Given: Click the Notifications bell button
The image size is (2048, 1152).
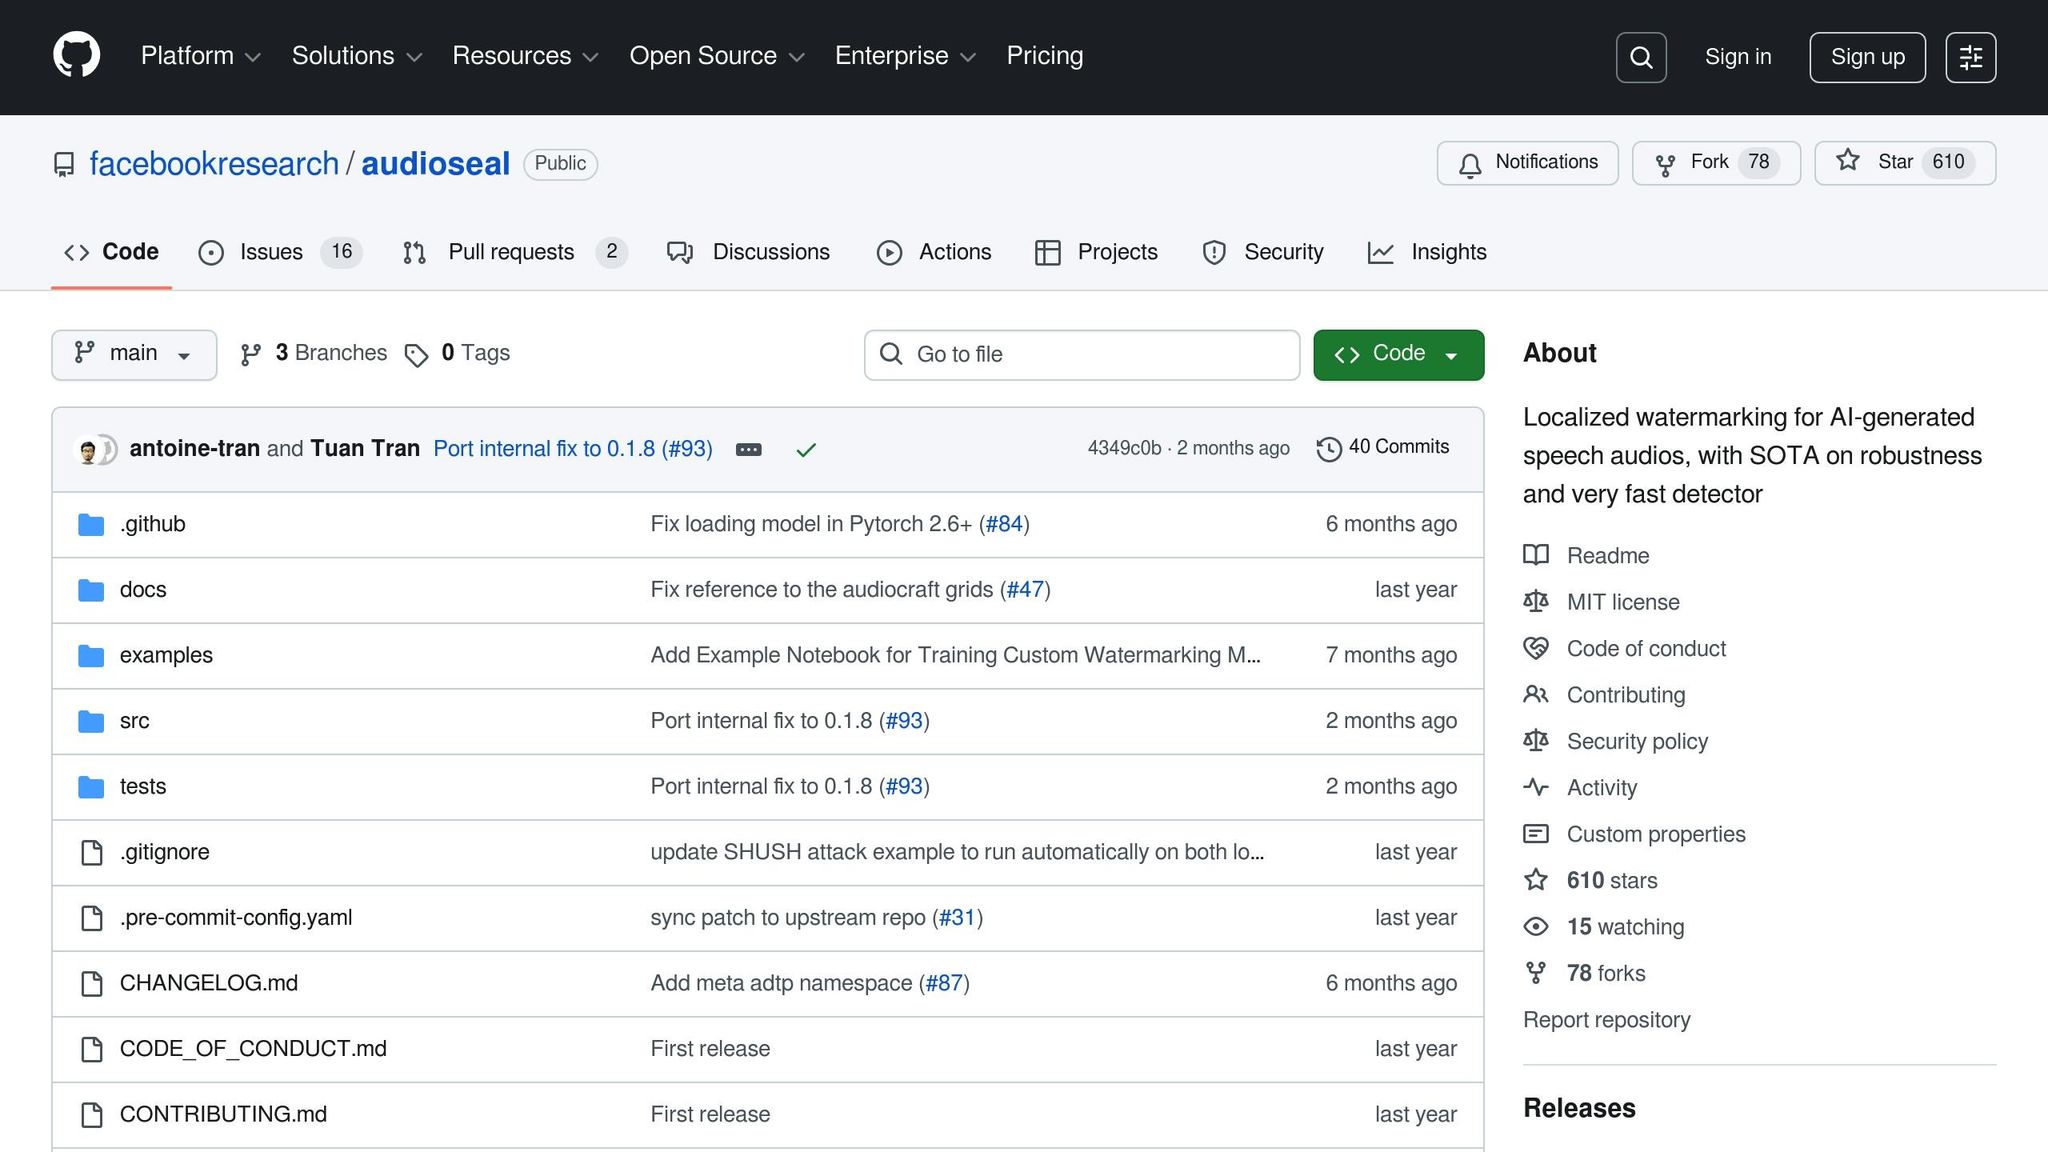Looking at the screenshot, I should pos(1527,162).
